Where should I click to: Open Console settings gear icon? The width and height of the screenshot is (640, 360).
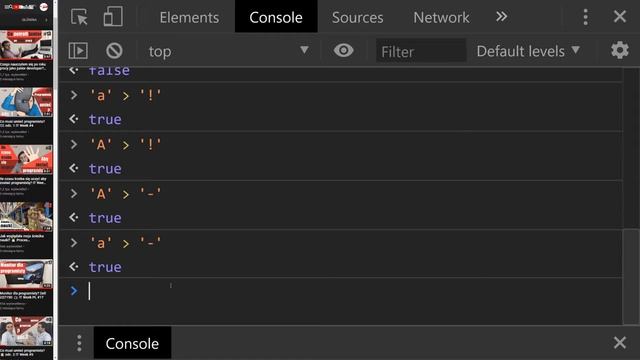(x=620, y=51)
